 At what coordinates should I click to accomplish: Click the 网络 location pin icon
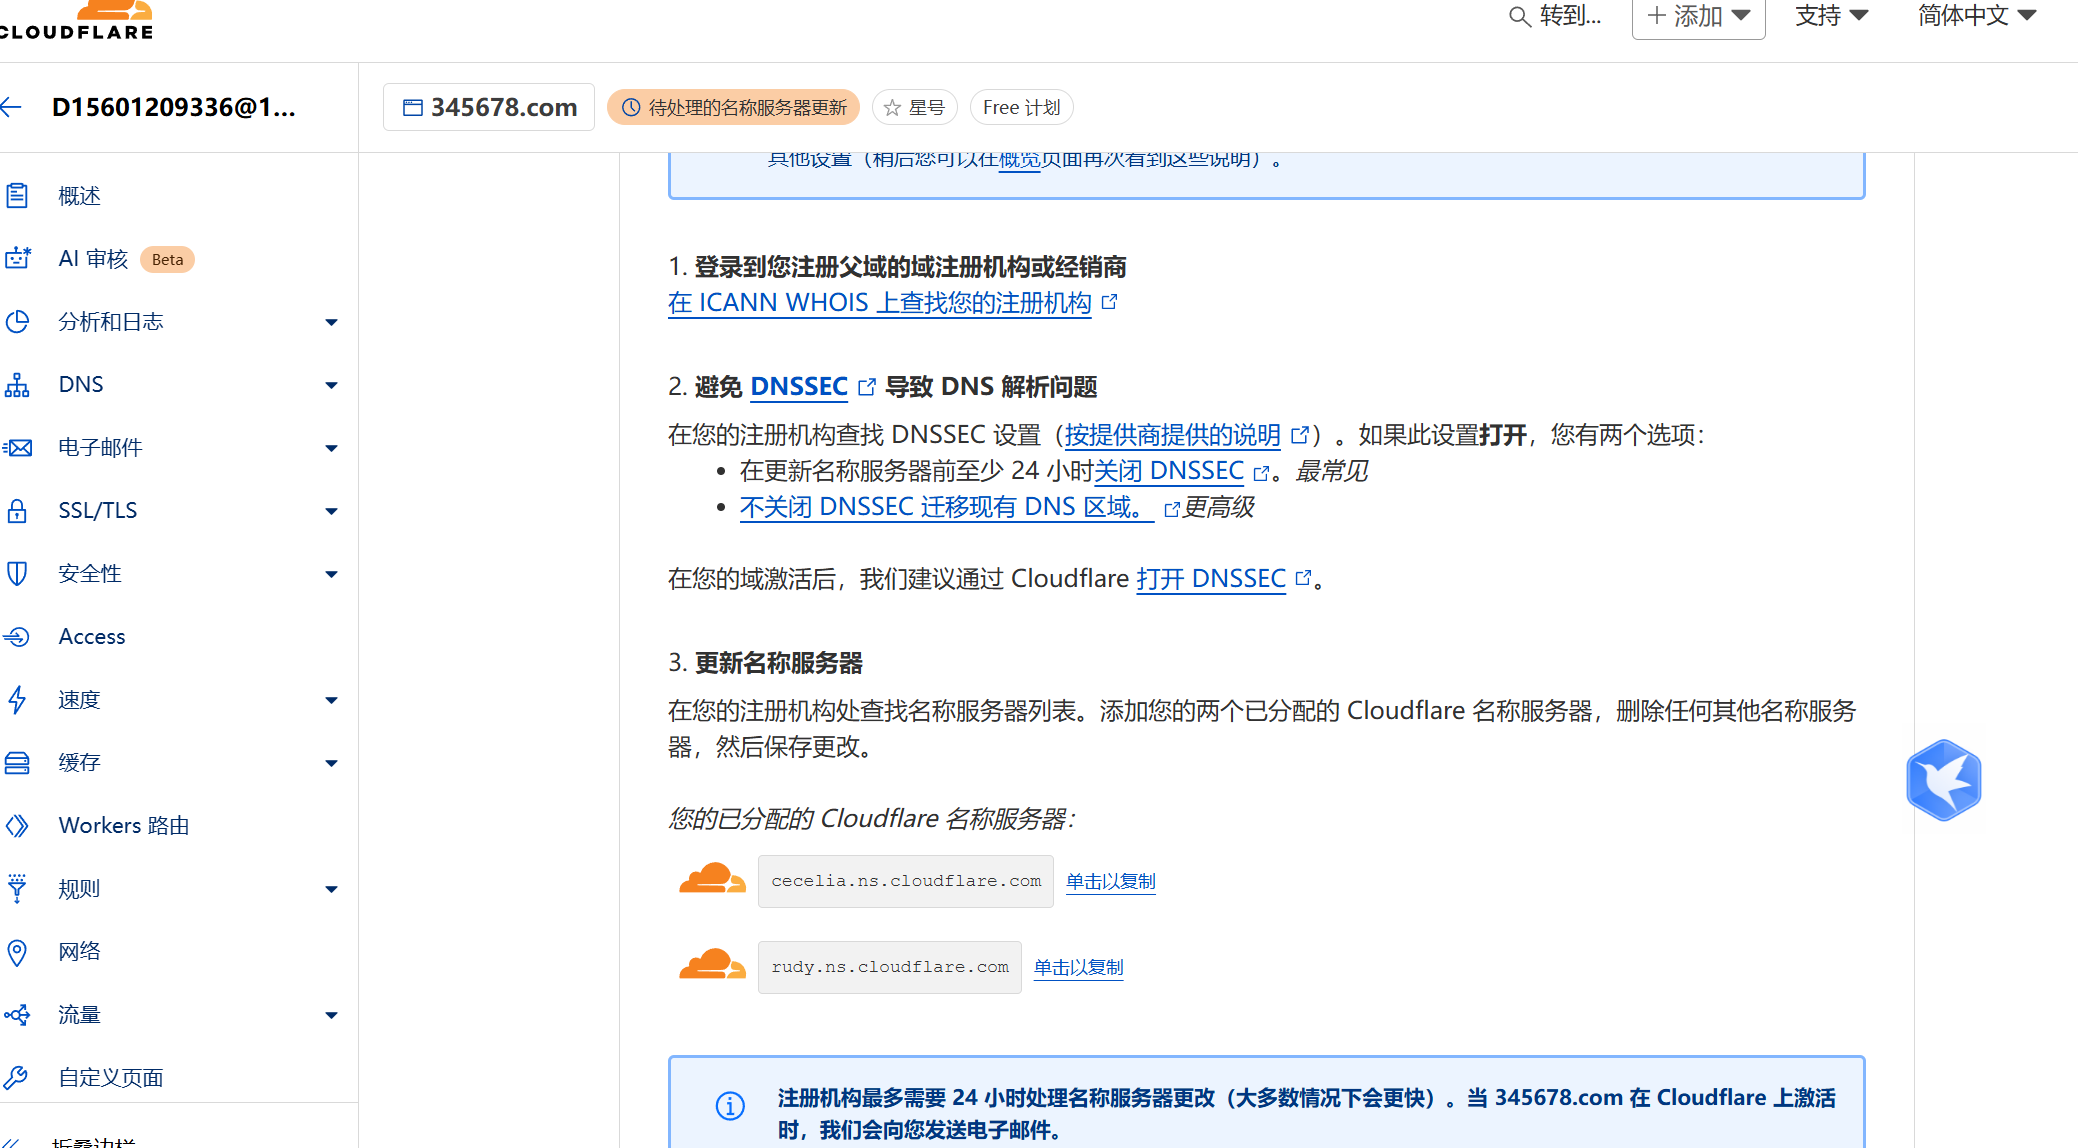pyautogui.click(x=17, y=952)
